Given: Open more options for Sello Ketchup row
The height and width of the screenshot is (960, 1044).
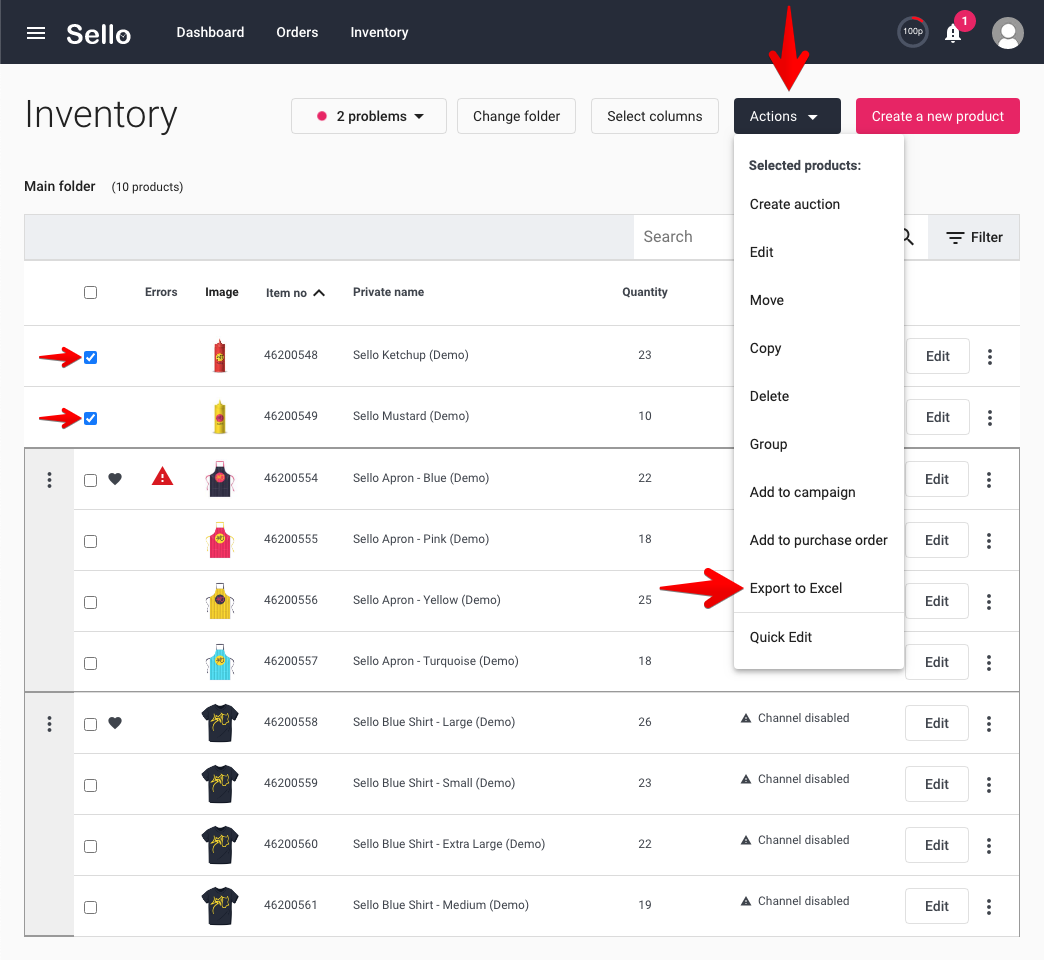Looking at the screenshot, I should [990, 357].
